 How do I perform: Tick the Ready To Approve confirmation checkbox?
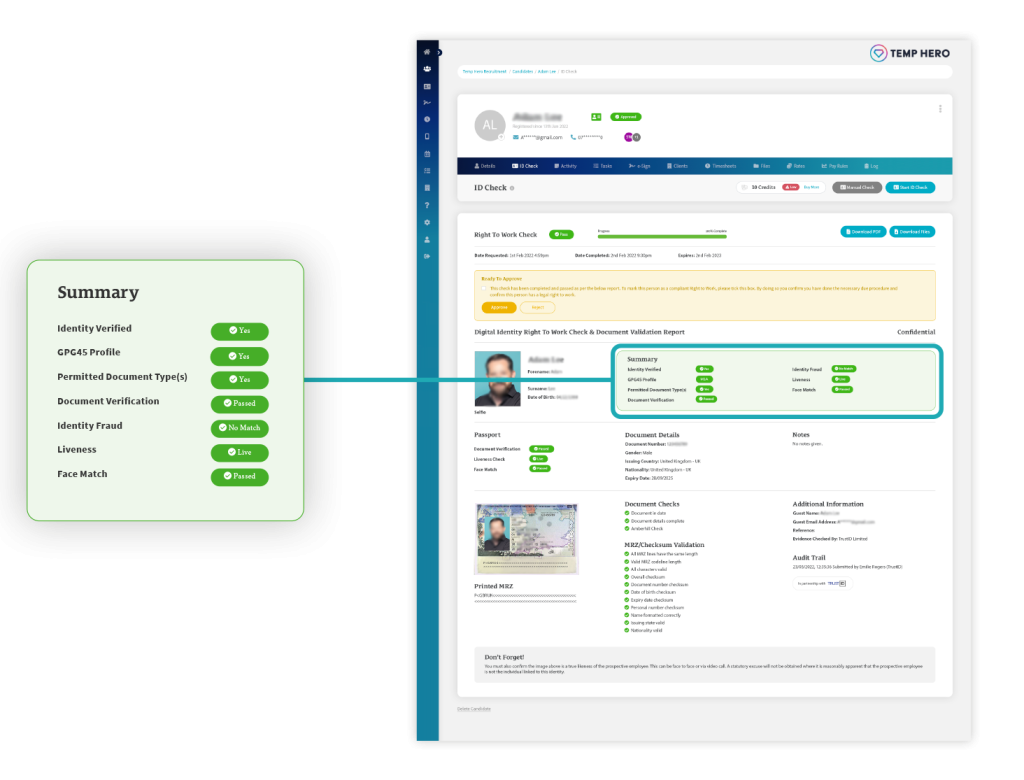[x=484, y=288]
